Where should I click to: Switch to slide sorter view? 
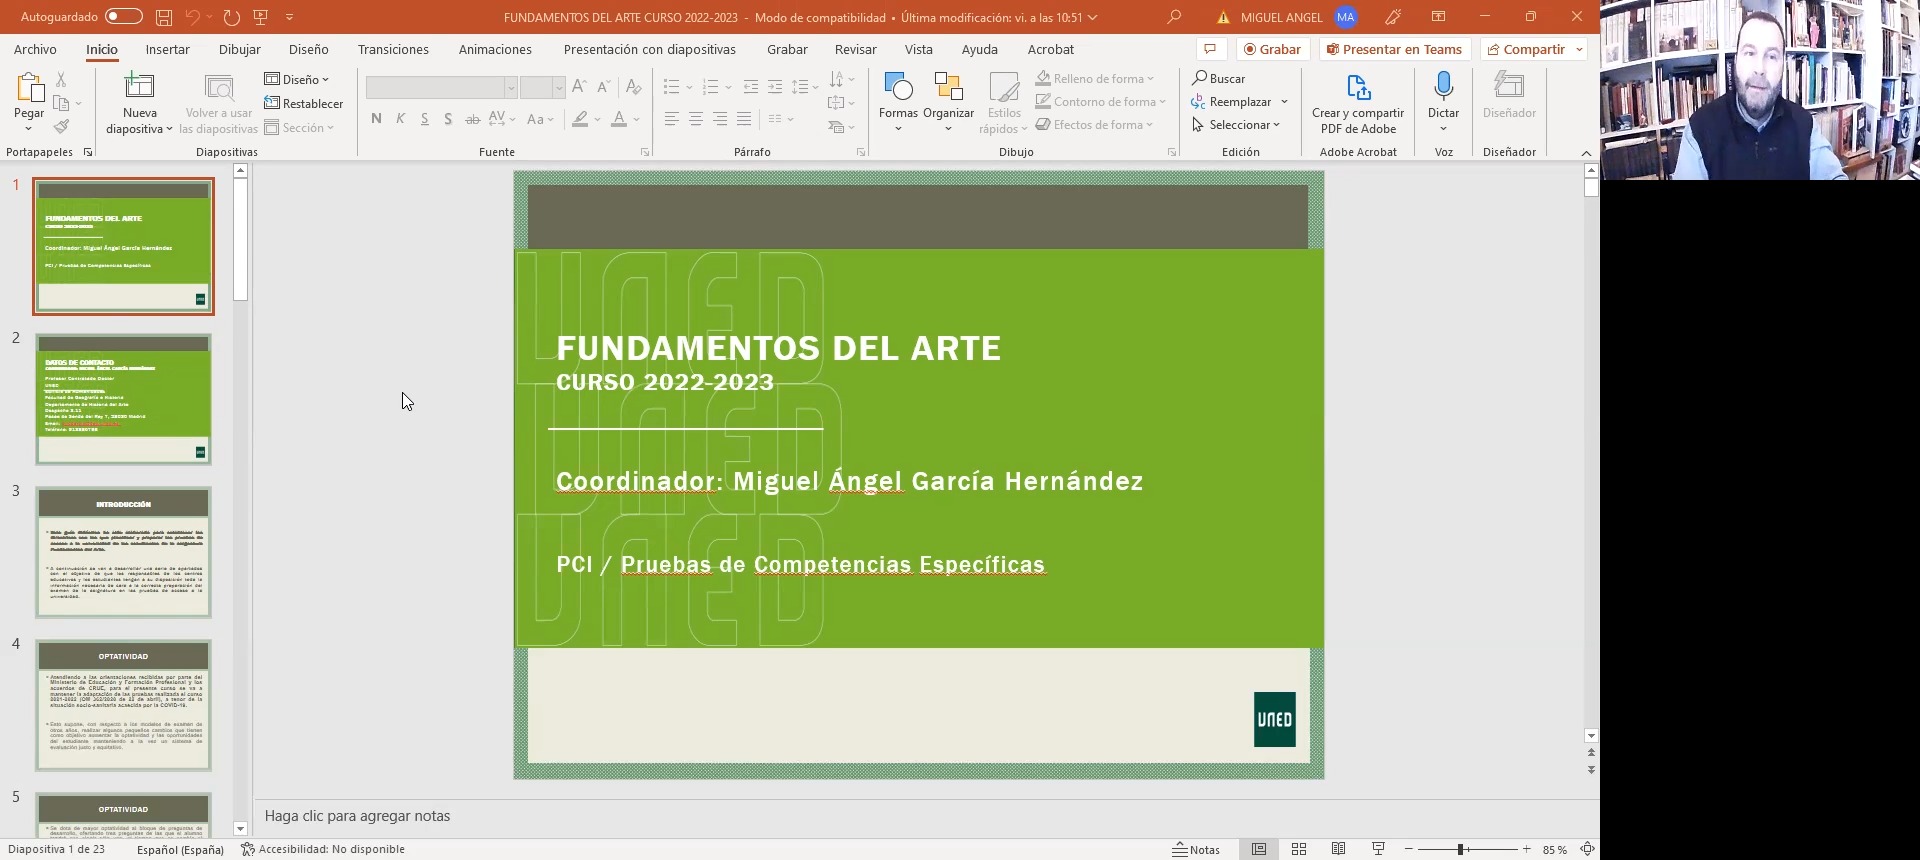(x=1299, y=849)
